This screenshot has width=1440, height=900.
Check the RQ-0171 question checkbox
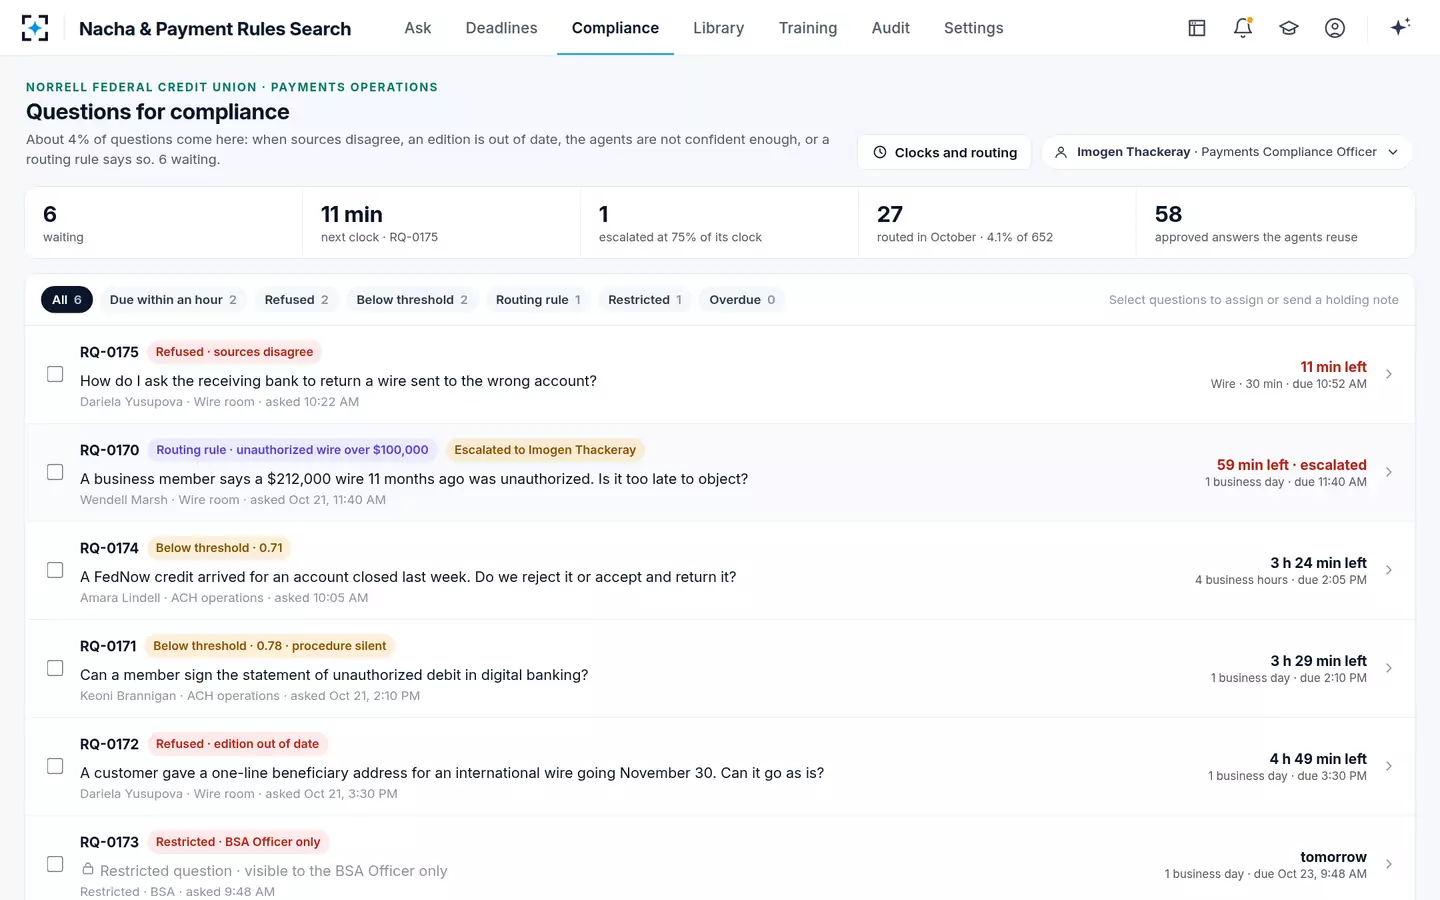[55, 668]
